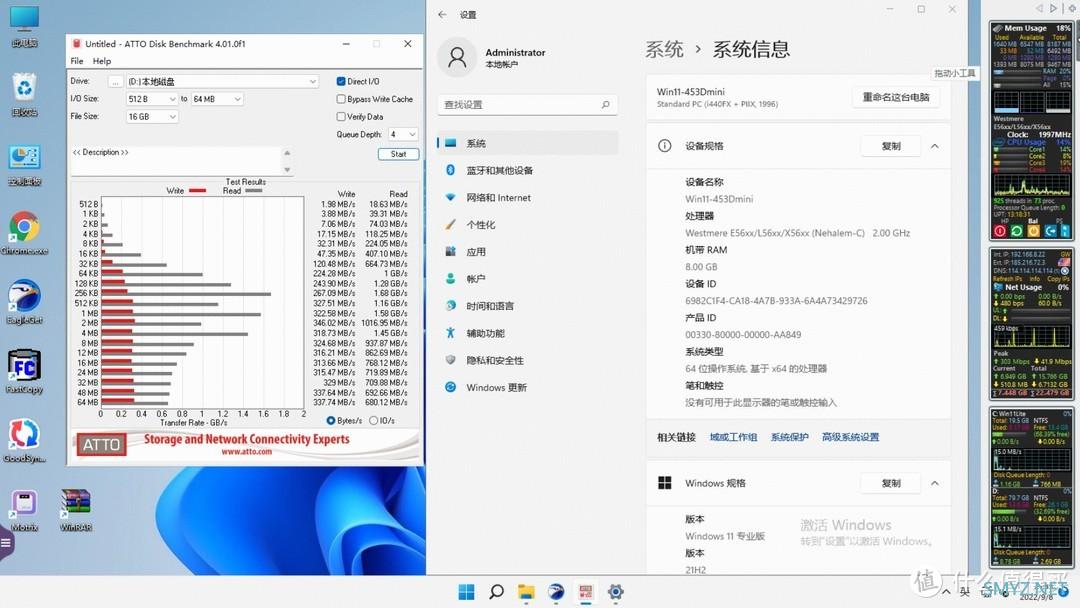The width and height of the screenshot is (1080, 608).
Task: Open the Recycle Bin desktop icon
Action: click(25, 94)
